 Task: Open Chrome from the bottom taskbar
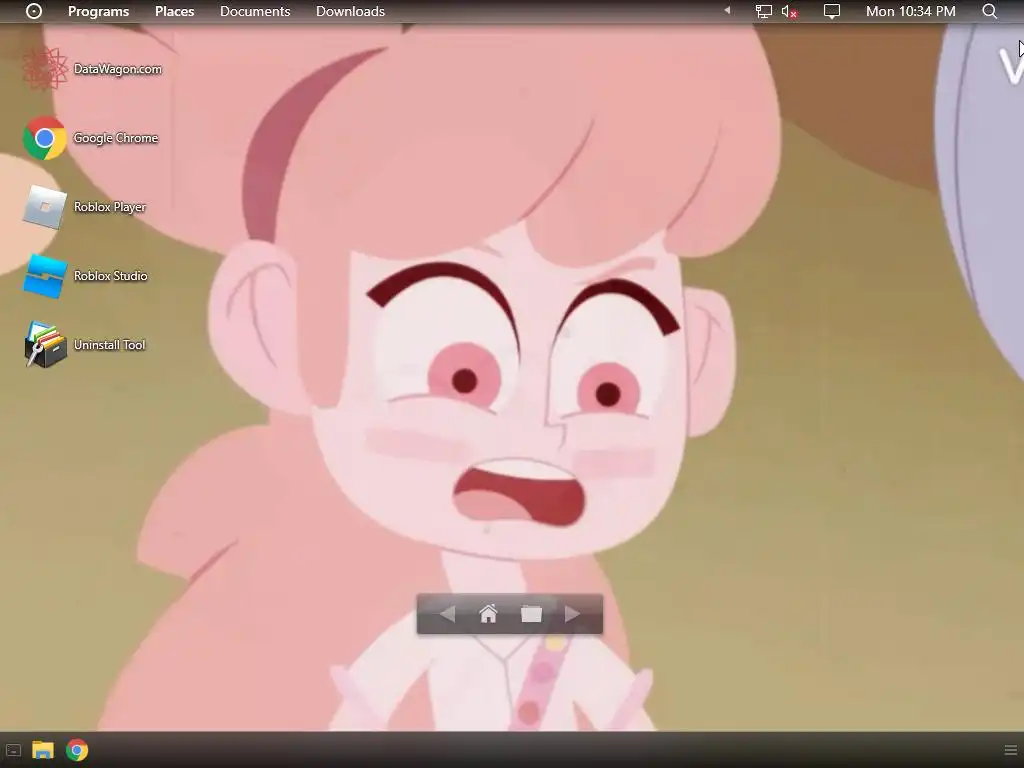(x=77, y=750)
